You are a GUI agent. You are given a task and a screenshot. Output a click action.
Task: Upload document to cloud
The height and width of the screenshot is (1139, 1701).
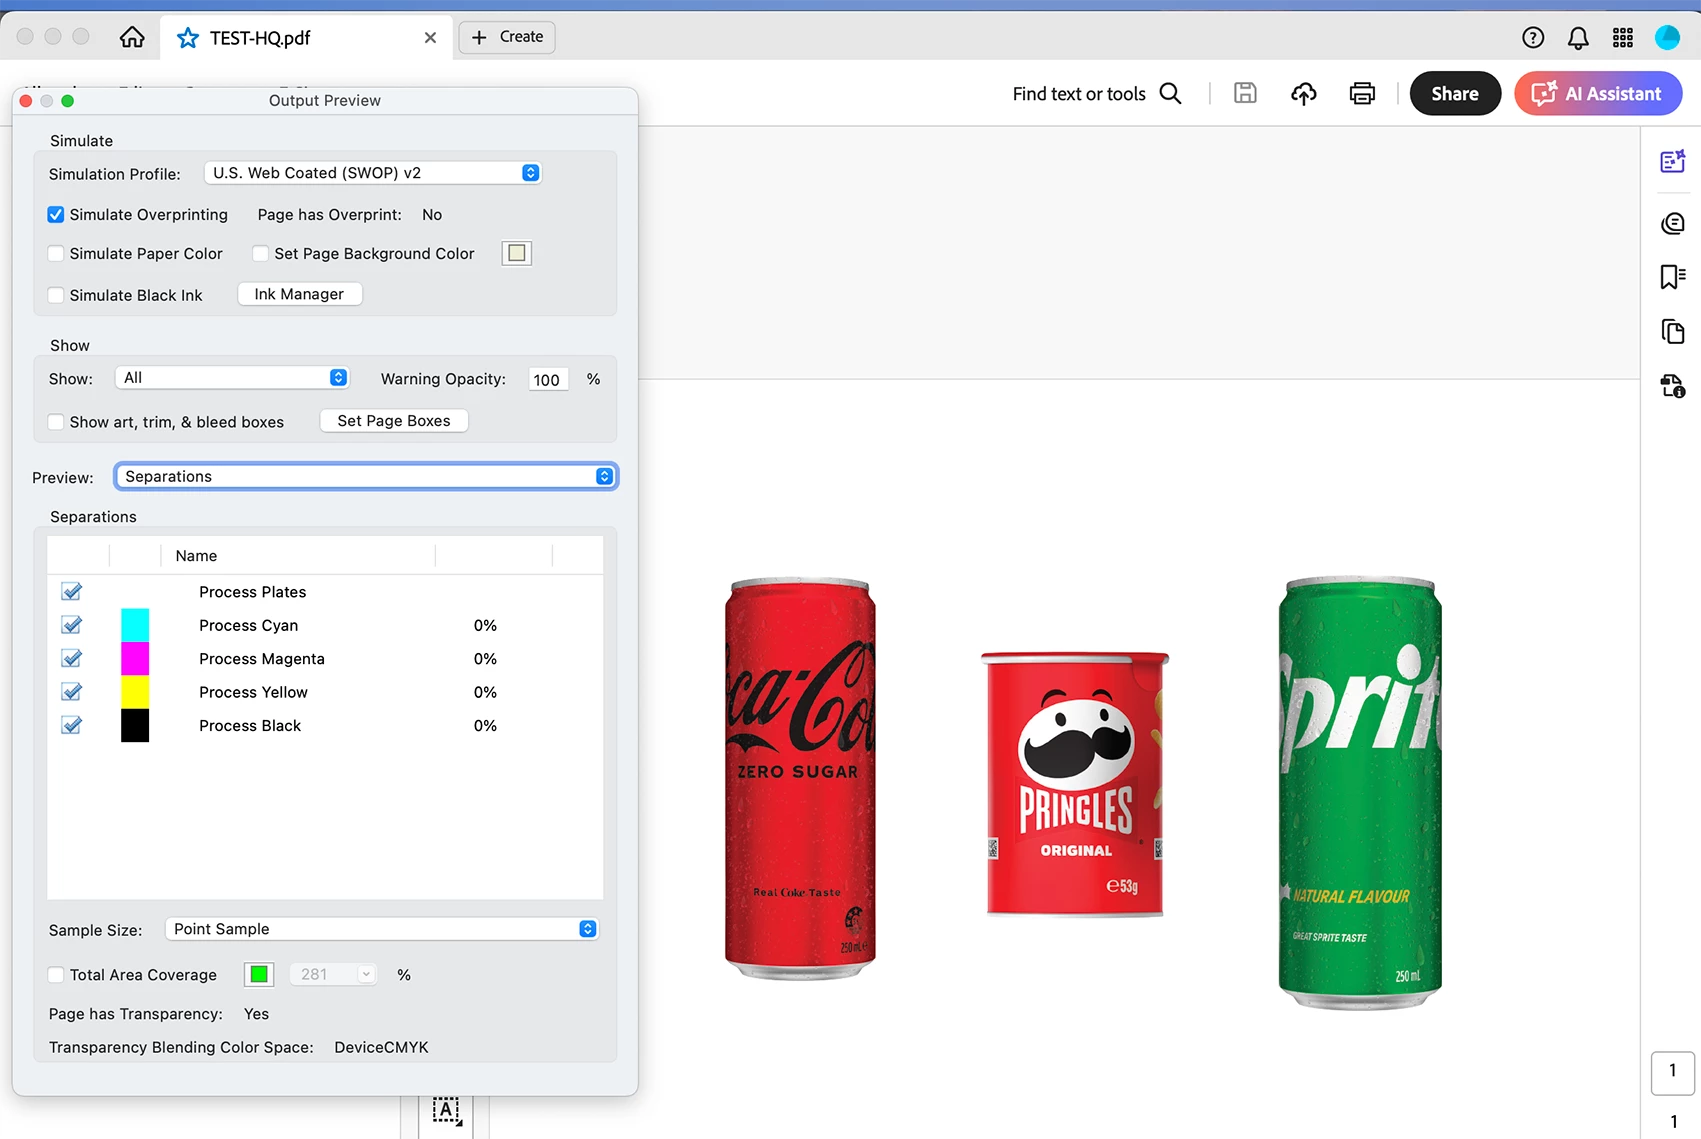[1304, 93]
